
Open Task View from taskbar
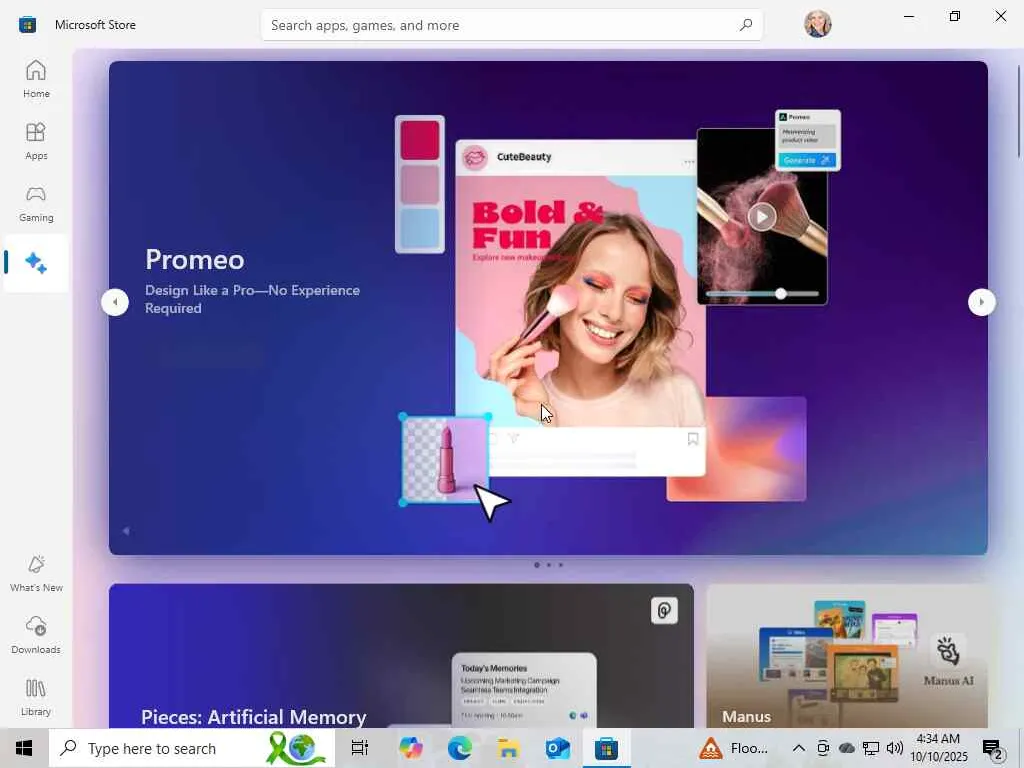[x=360, y=748]
